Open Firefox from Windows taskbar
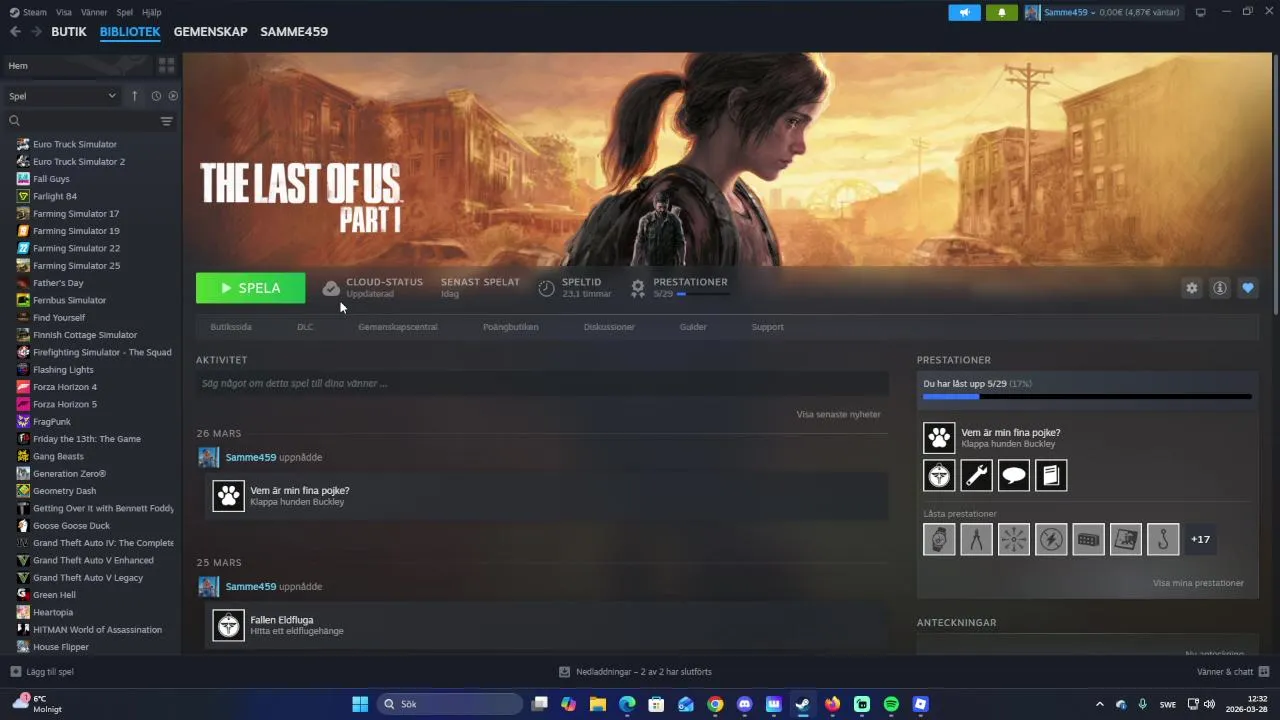This screenshot has height=720, width=1280. click(x=832, y=704)
